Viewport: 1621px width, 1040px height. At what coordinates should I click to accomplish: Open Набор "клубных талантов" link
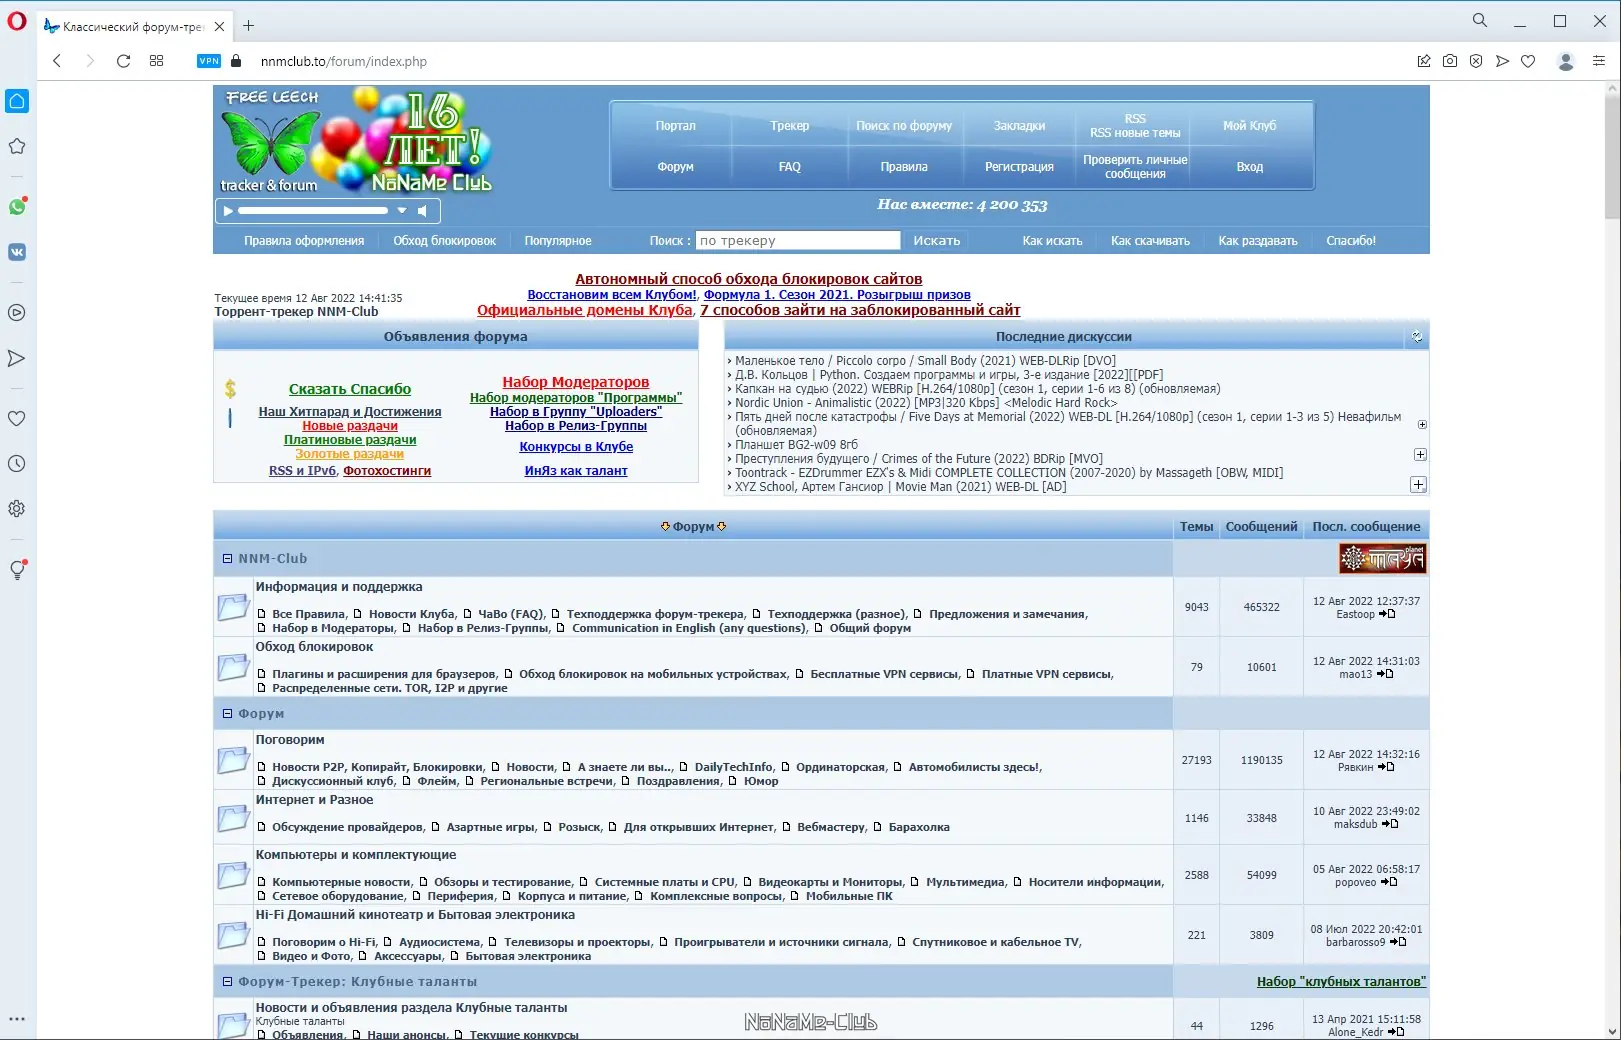click(1341, 982)
